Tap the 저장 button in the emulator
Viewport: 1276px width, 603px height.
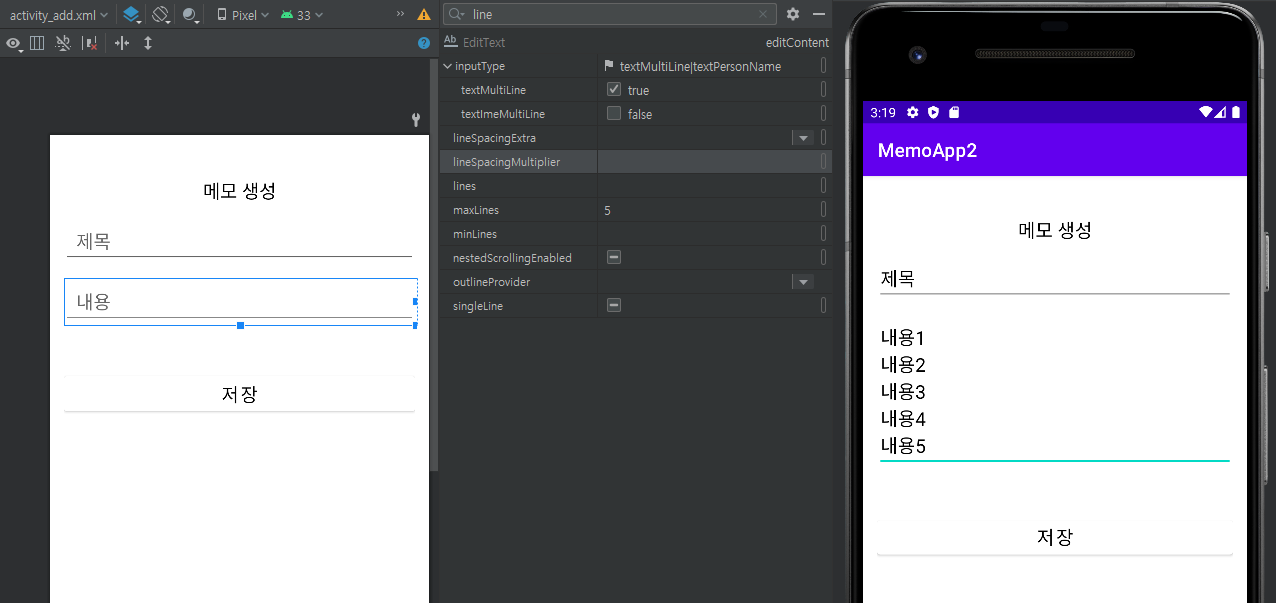click(1055, 537)
